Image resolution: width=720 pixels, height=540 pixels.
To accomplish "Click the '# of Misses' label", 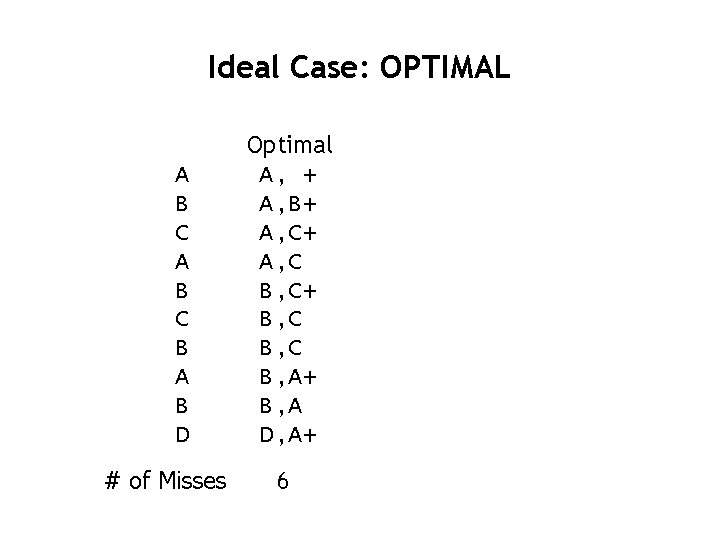I will tap(165, 481).
